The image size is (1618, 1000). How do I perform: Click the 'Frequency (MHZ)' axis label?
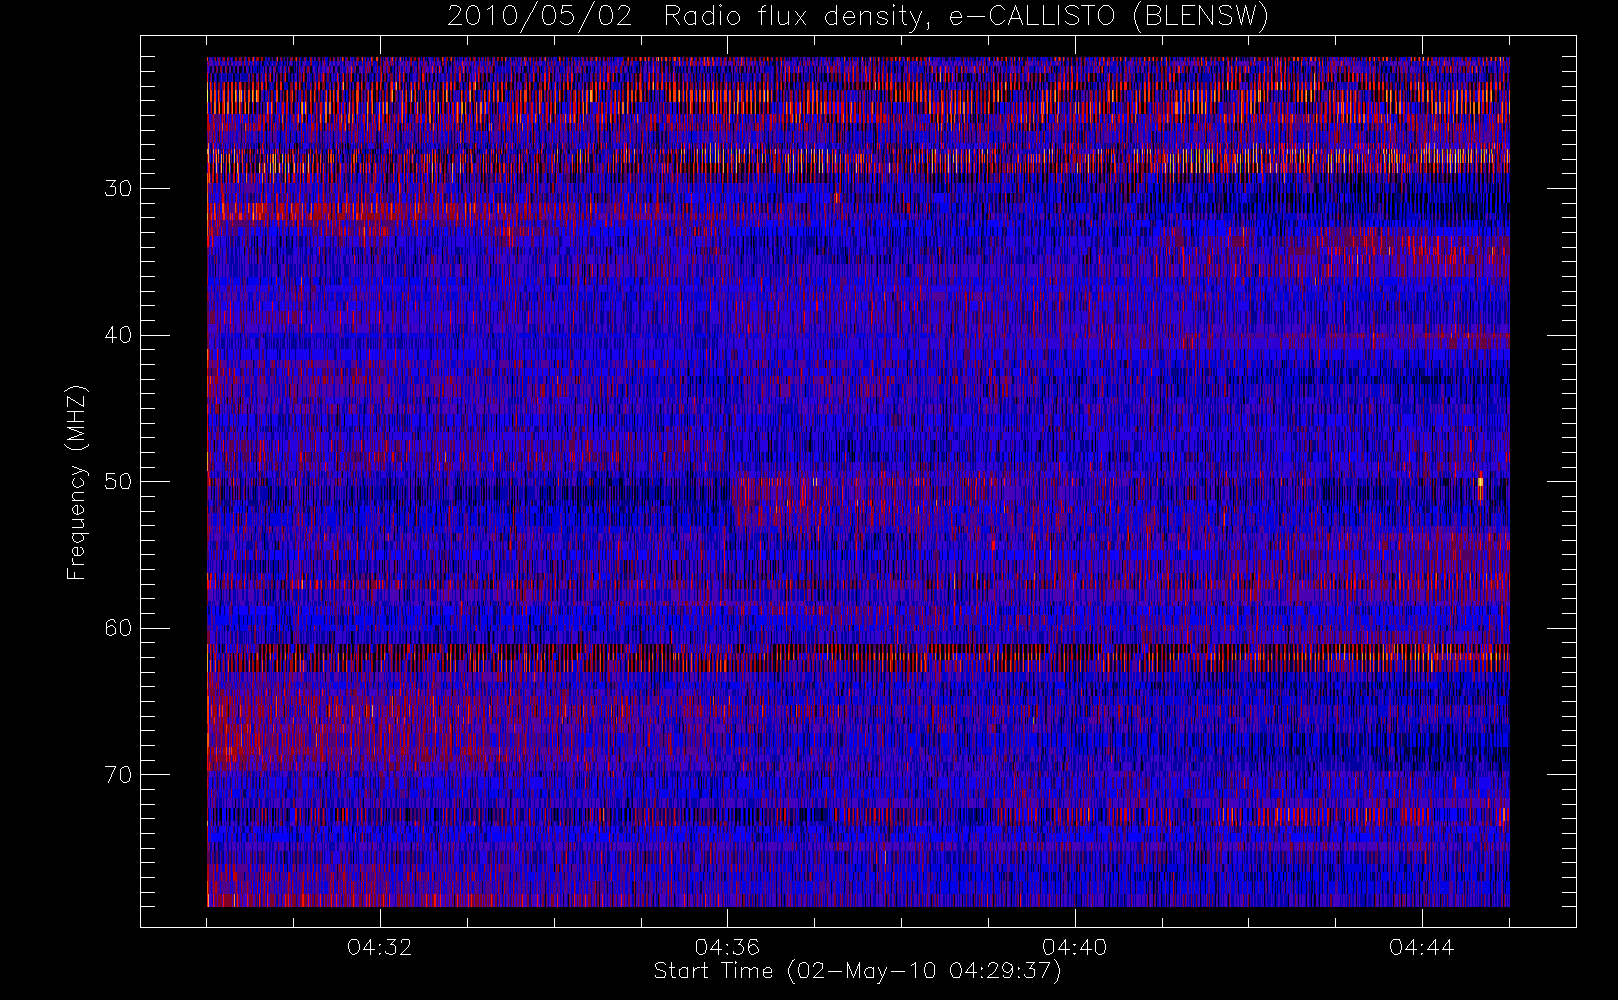77,482
